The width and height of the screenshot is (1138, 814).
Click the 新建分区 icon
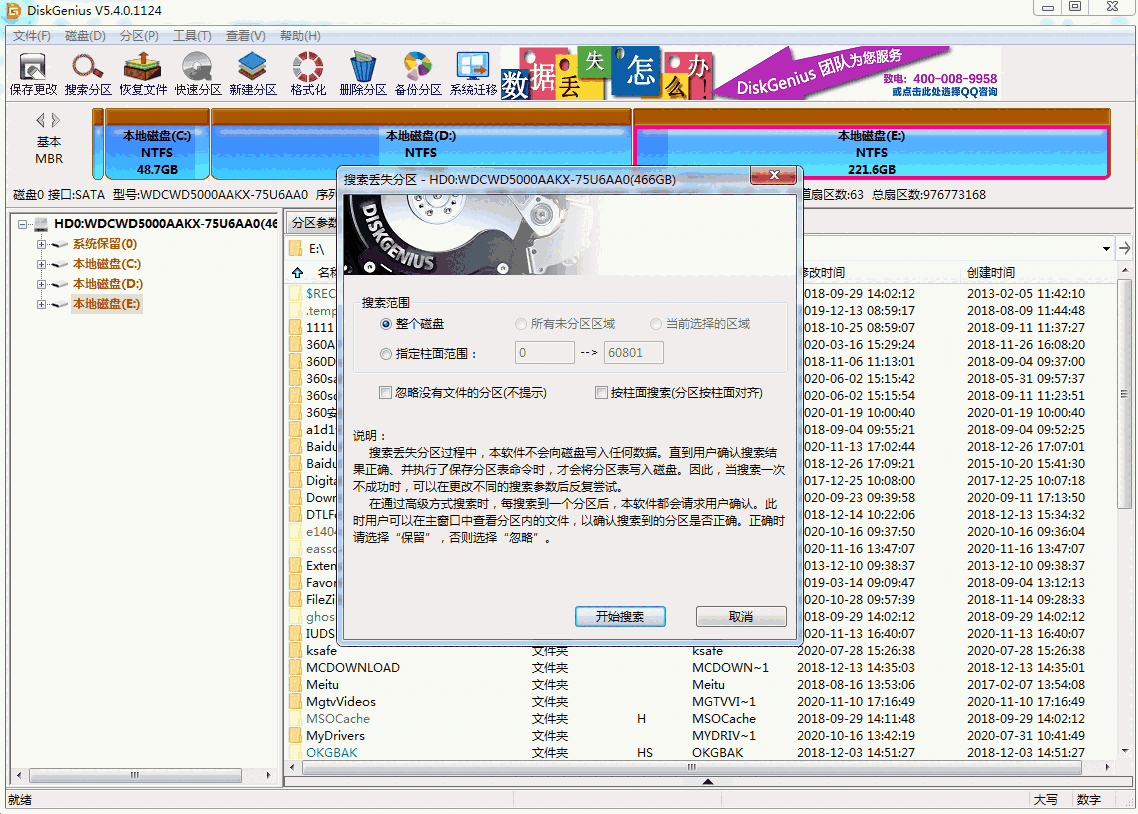pos(252,74)
